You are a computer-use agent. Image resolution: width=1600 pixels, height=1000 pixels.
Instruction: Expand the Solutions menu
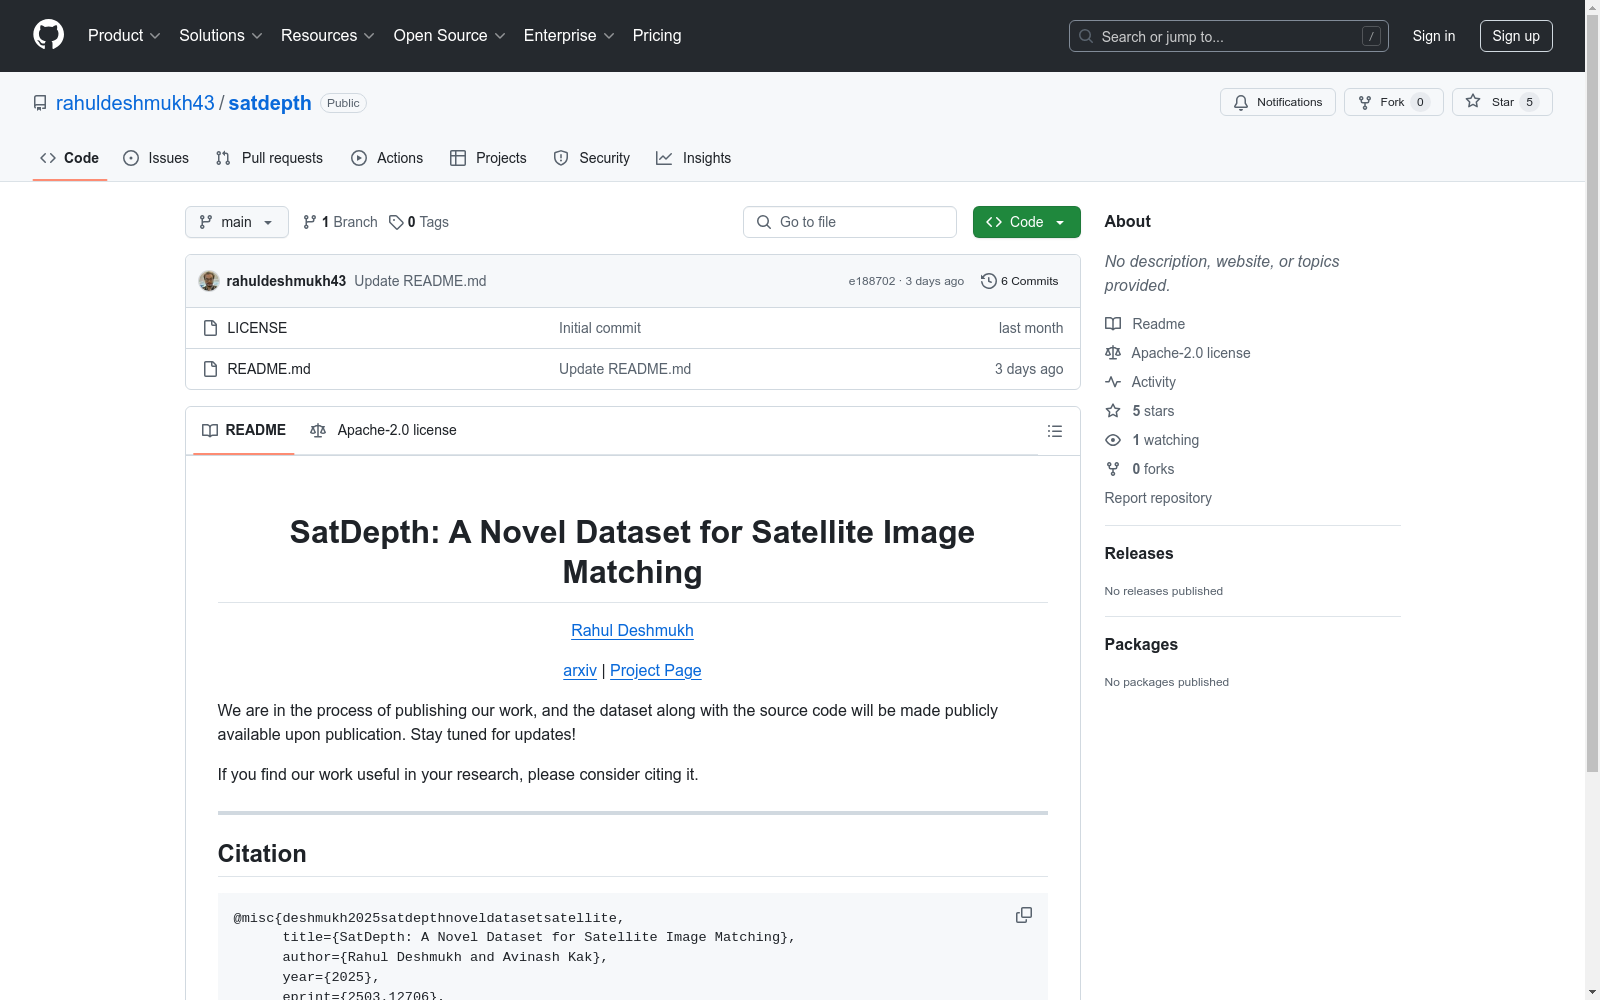[x=221, y=35]
